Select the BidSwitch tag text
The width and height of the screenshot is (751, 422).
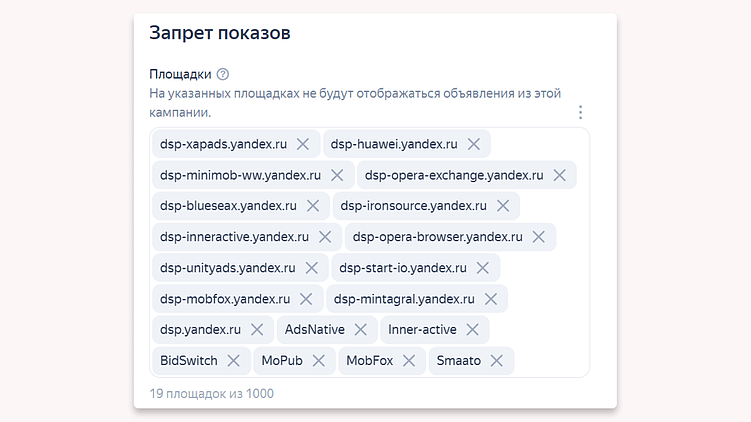pos(189,361)
